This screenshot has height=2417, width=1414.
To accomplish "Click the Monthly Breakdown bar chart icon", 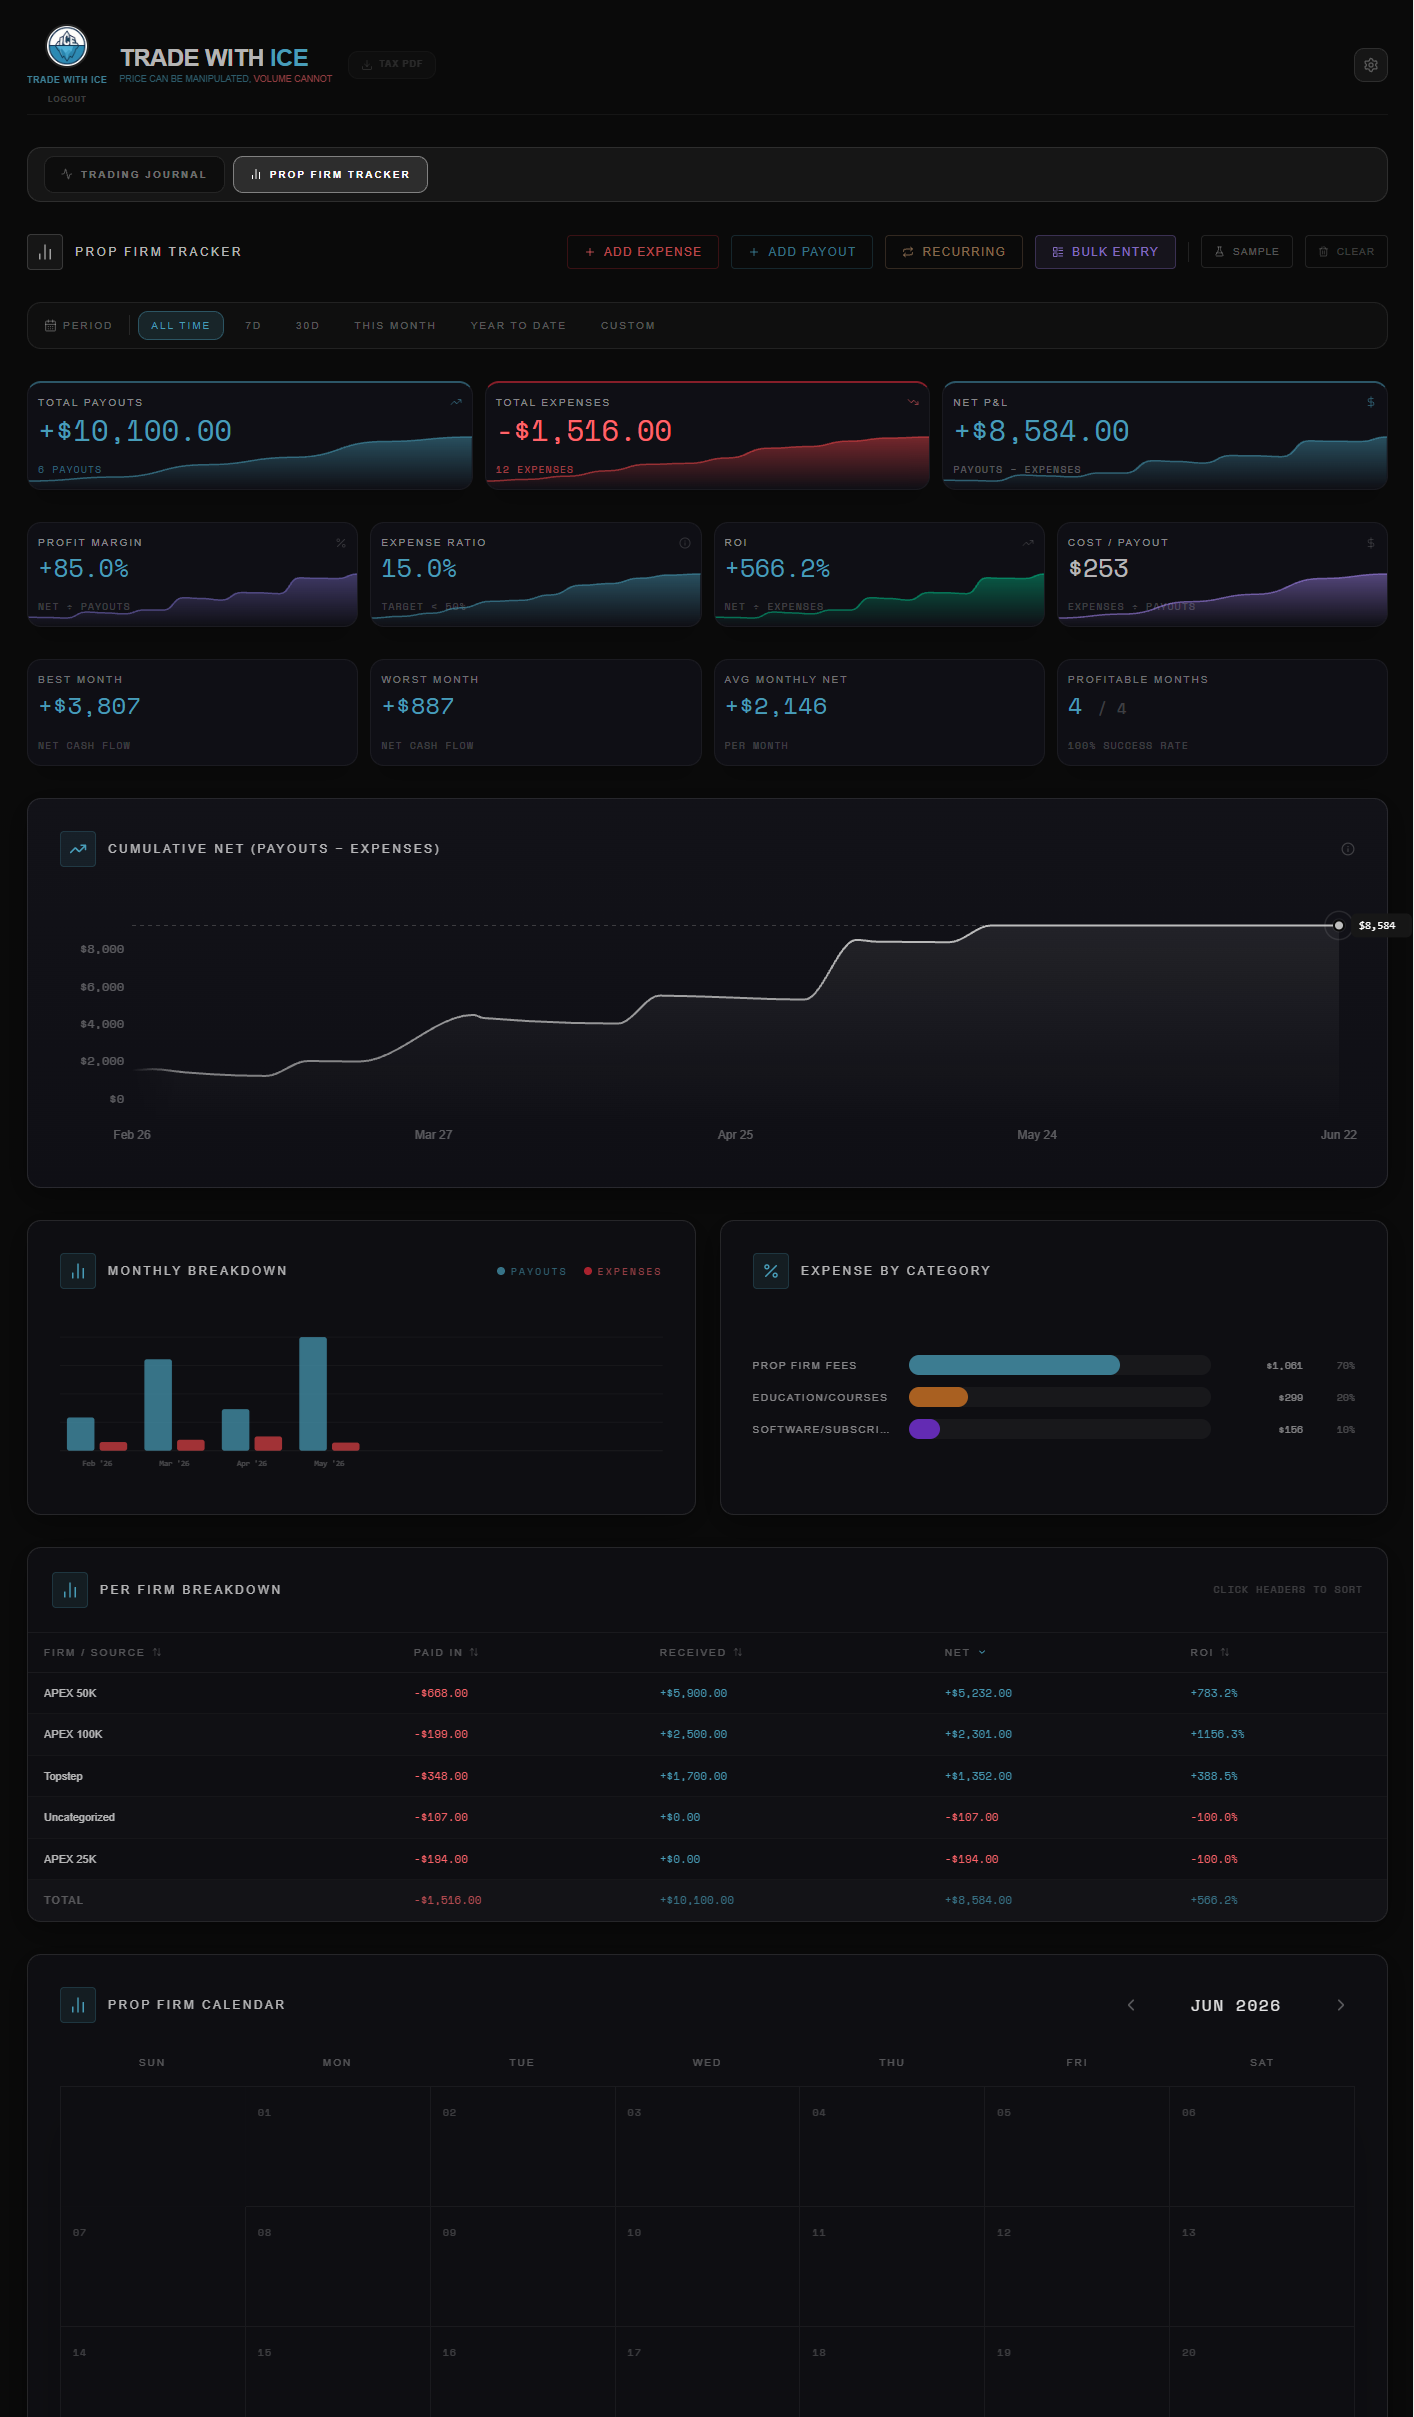I will click(x=78, y=1271).
